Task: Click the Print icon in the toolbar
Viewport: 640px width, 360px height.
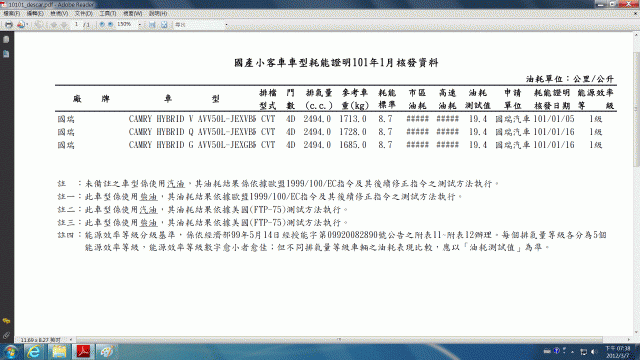Action: point(9,24)
